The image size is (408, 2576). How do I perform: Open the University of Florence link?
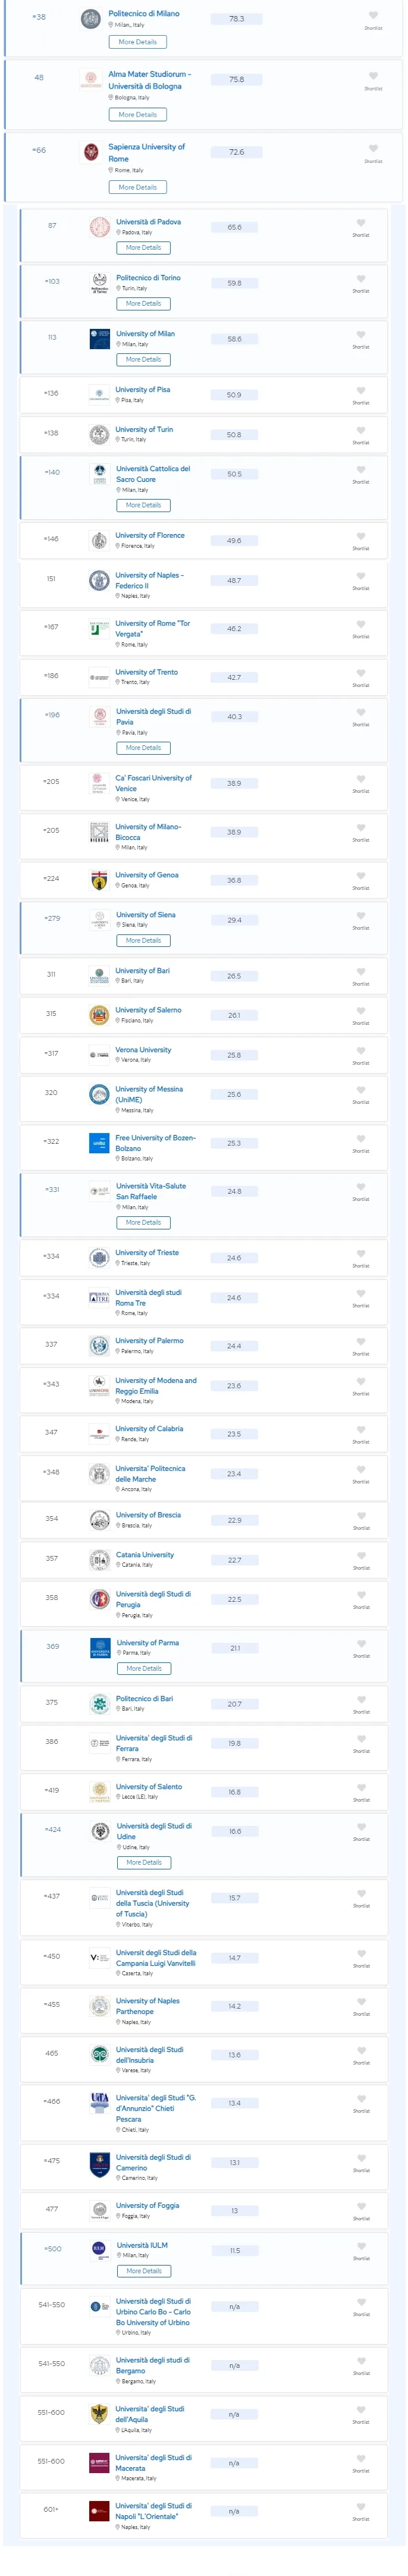click(150, 536)
